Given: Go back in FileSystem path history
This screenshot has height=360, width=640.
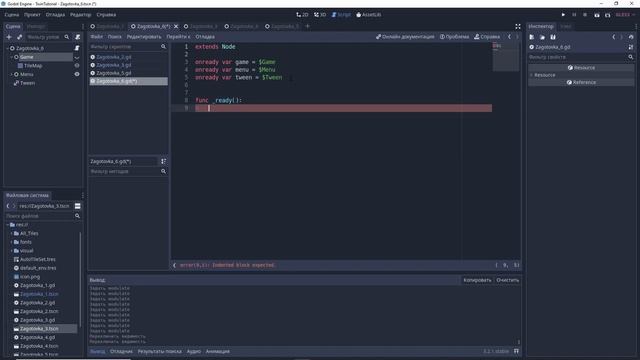Looking at the screenshot, I should click(x=8, y=206).
